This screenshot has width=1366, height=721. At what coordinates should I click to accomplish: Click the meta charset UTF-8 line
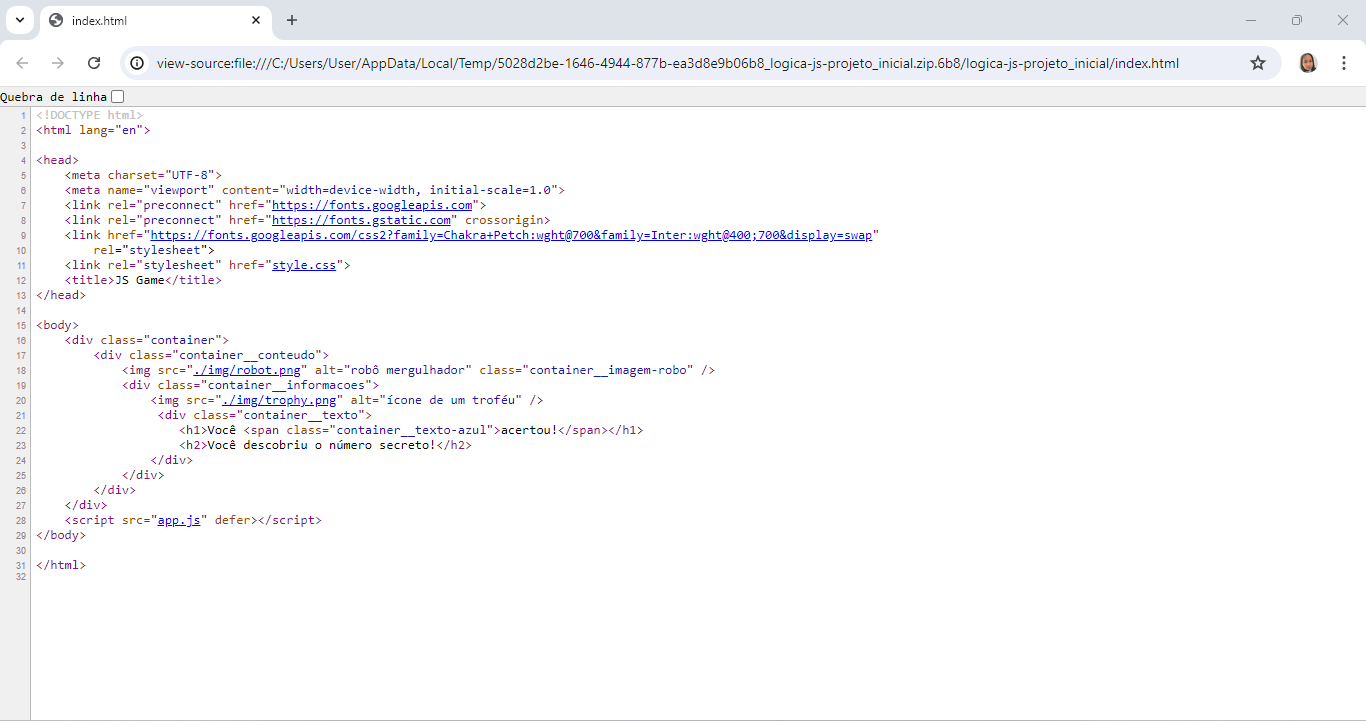pyautogui.click(x=143, y=175)
